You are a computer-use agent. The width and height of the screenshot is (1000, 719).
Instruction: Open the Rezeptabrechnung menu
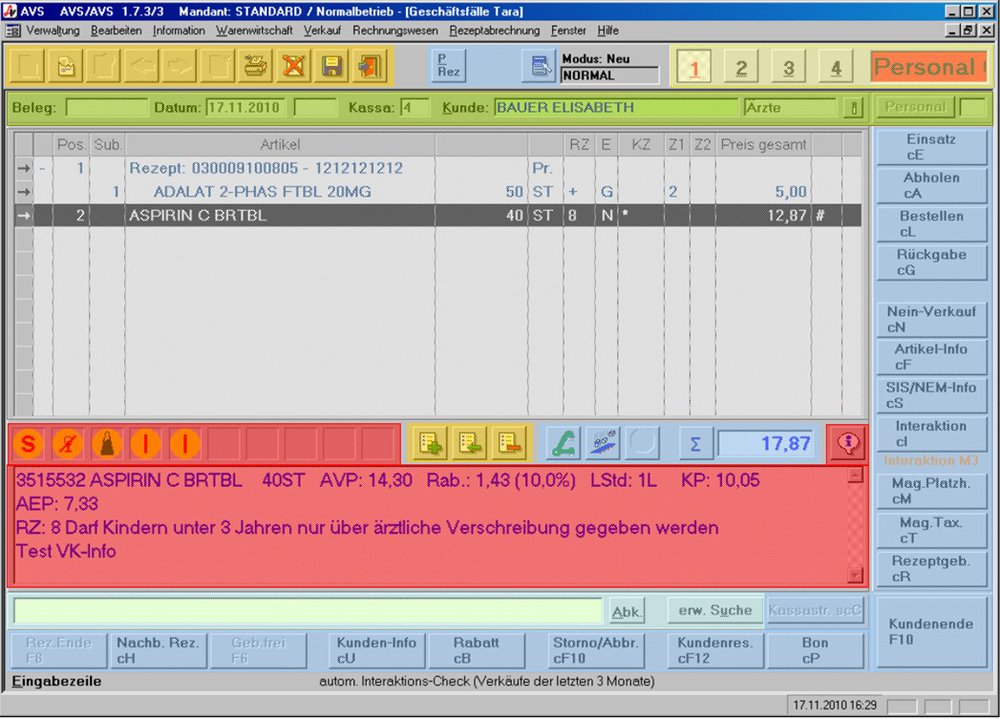click(494, 31)
